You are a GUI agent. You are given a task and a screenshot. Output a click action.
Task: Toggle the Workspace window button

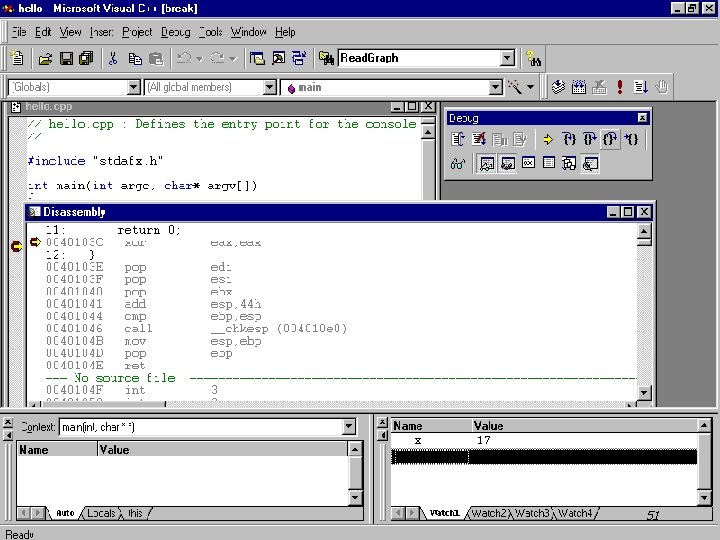point(257,58)
